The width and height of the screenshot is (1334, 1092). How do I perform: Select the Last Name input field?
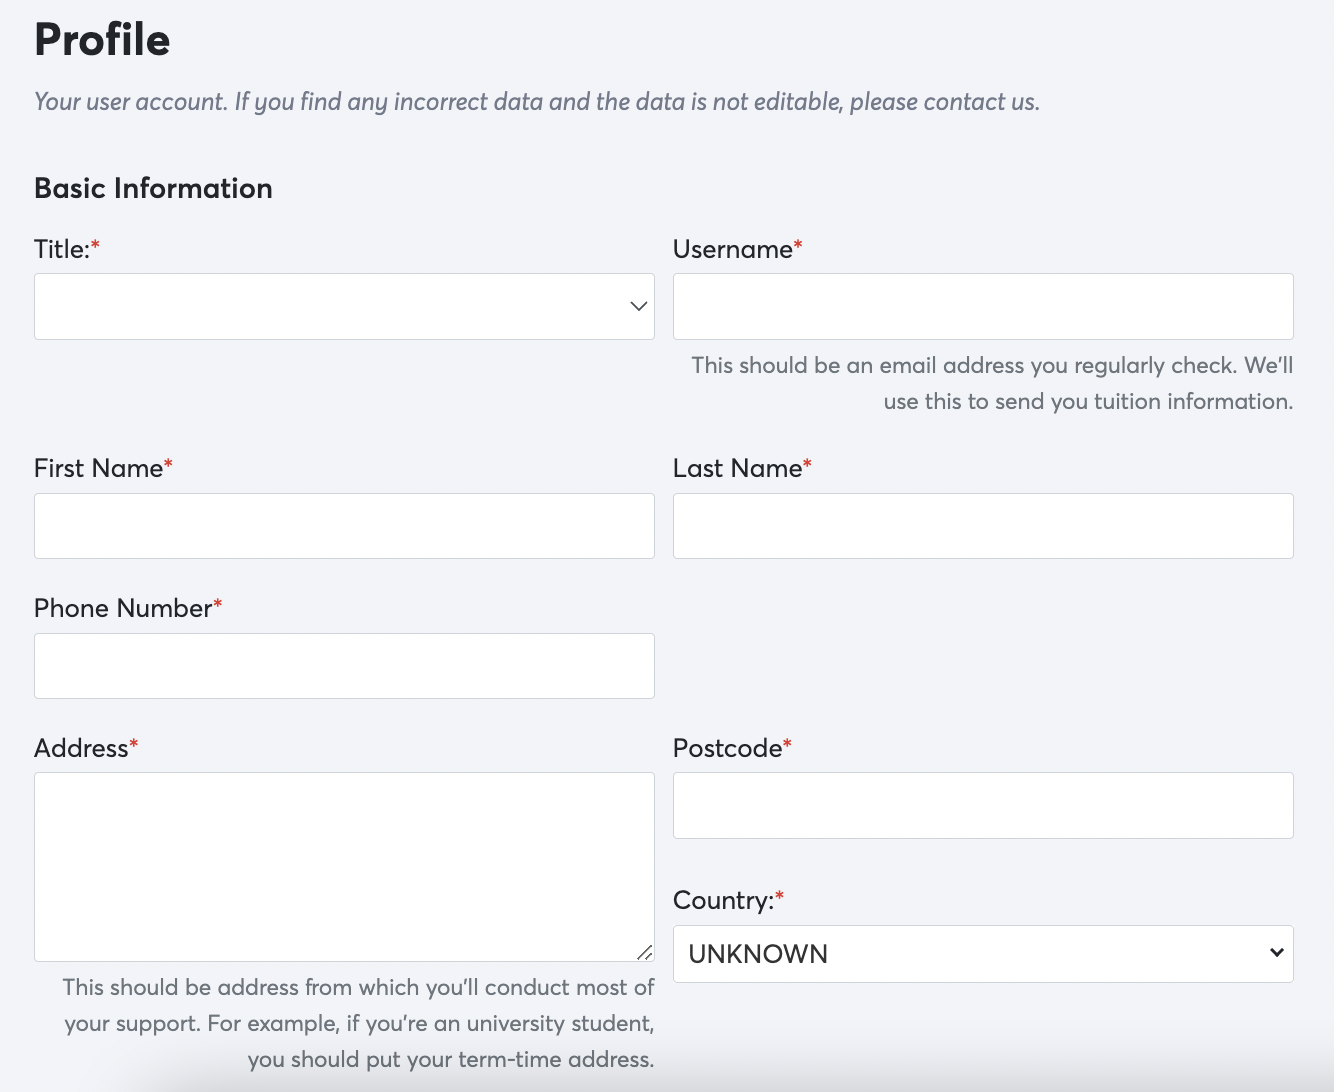(x=983, y=526)
